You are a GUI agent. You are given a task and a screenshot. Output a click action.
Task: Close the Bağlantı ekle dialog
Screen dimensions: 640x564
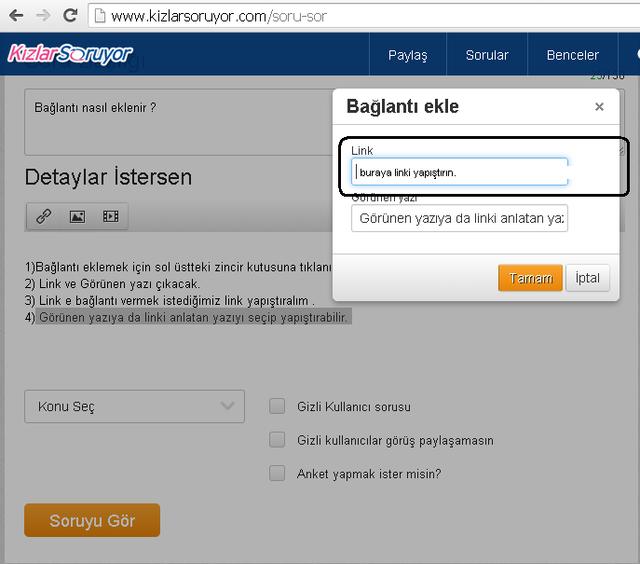pos(599,107)
